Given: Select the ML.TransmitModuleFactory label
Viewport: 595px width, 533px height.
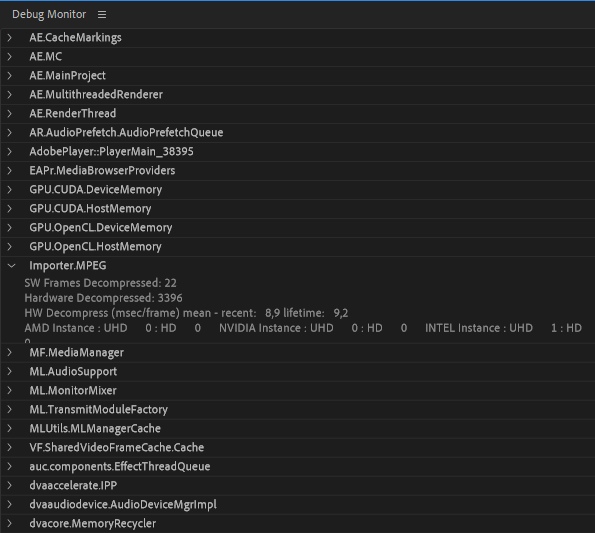Looking at the screenshot, I should tap(99, 409).
